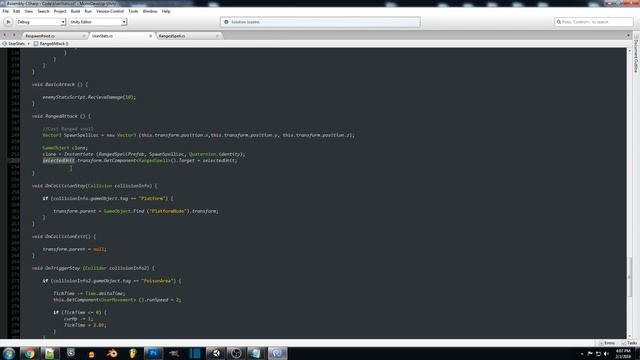Open the Edit menu
The height and width of the screenshot is (360, 640).
coord(17,11)
